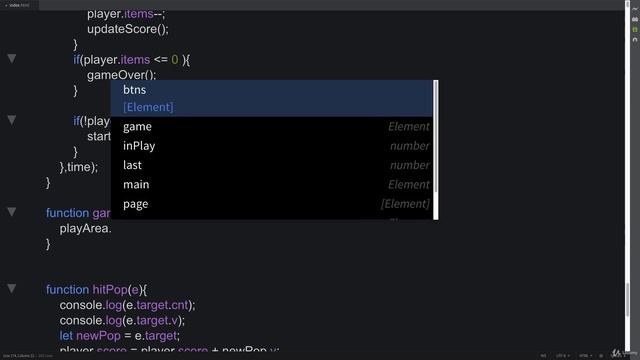Collapse the function hitPop fold arrow
Viewport: 640px width, 360px height.
pos(12,289)
